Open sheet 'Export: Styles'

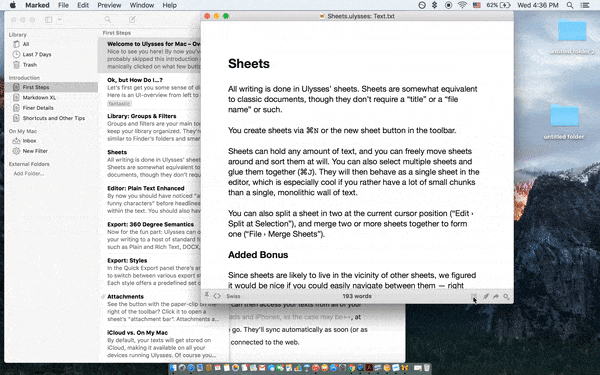point(150,271)
